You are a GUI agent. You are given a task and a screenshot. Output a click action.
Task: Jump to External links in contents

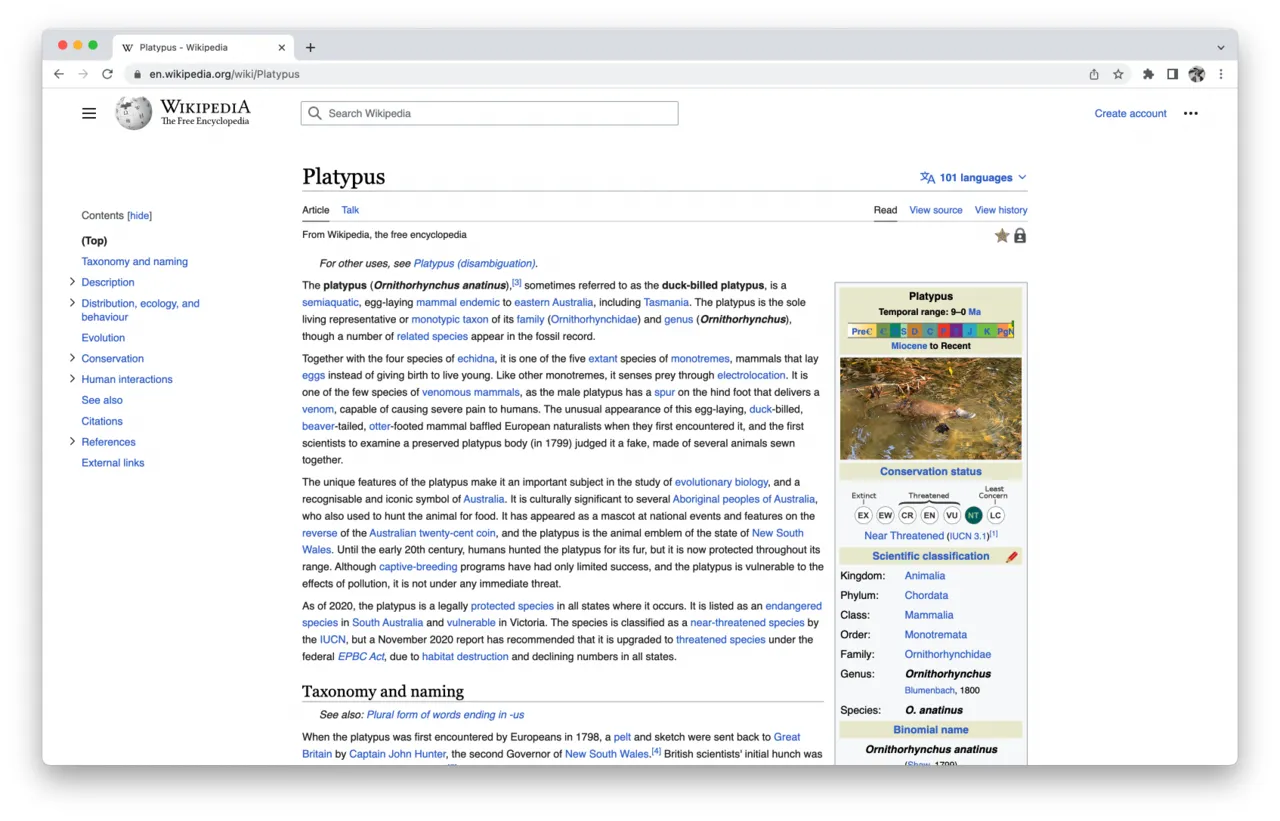tap(113, 463)
